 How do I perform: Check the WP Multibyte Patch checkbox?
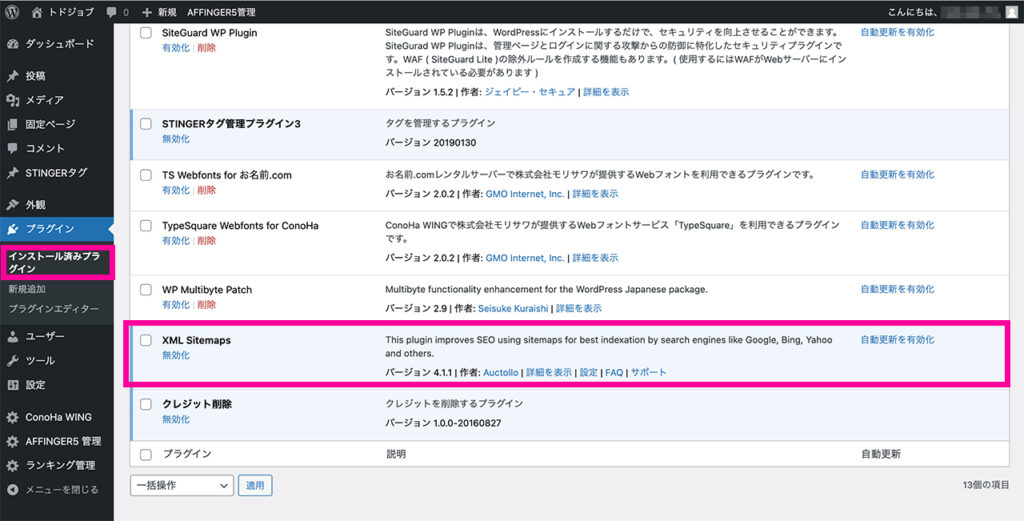[x=146, y=290]
